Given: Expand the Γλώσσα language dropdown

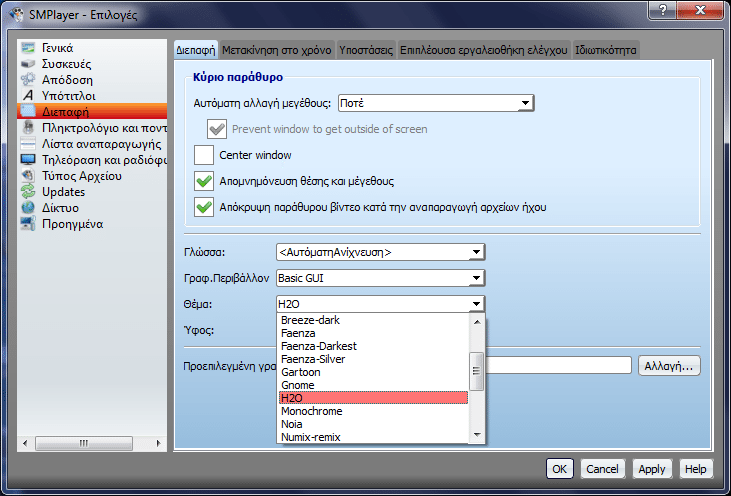Looking at the screenshot, I should point(379,252).
